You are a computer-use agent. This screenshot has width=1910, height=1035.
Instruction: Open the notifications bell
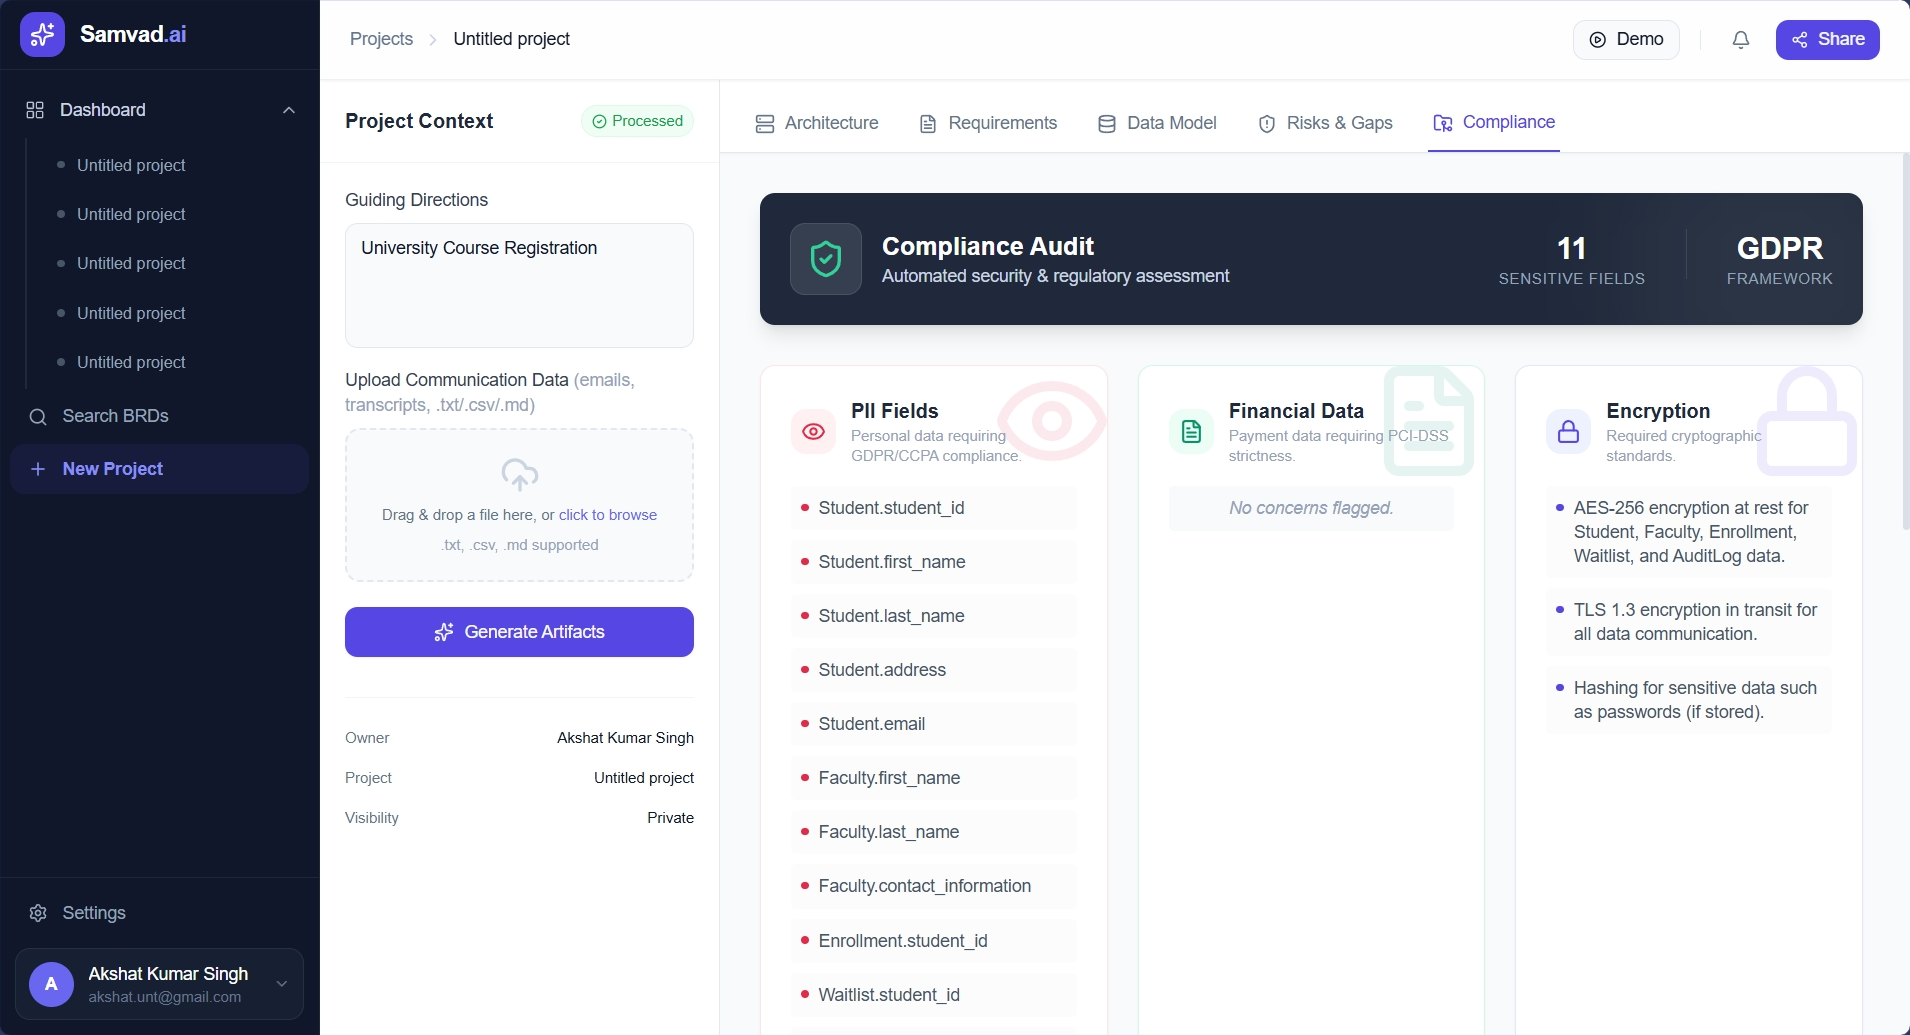tap(1739, 39)
